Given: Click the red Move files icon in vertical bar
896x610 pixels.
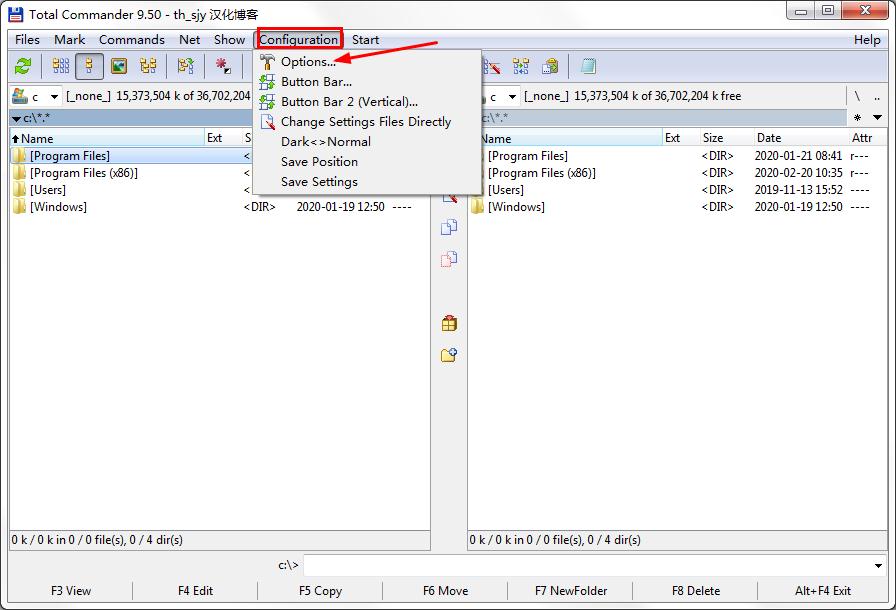Looking at the screenshot, I should 449,259.
